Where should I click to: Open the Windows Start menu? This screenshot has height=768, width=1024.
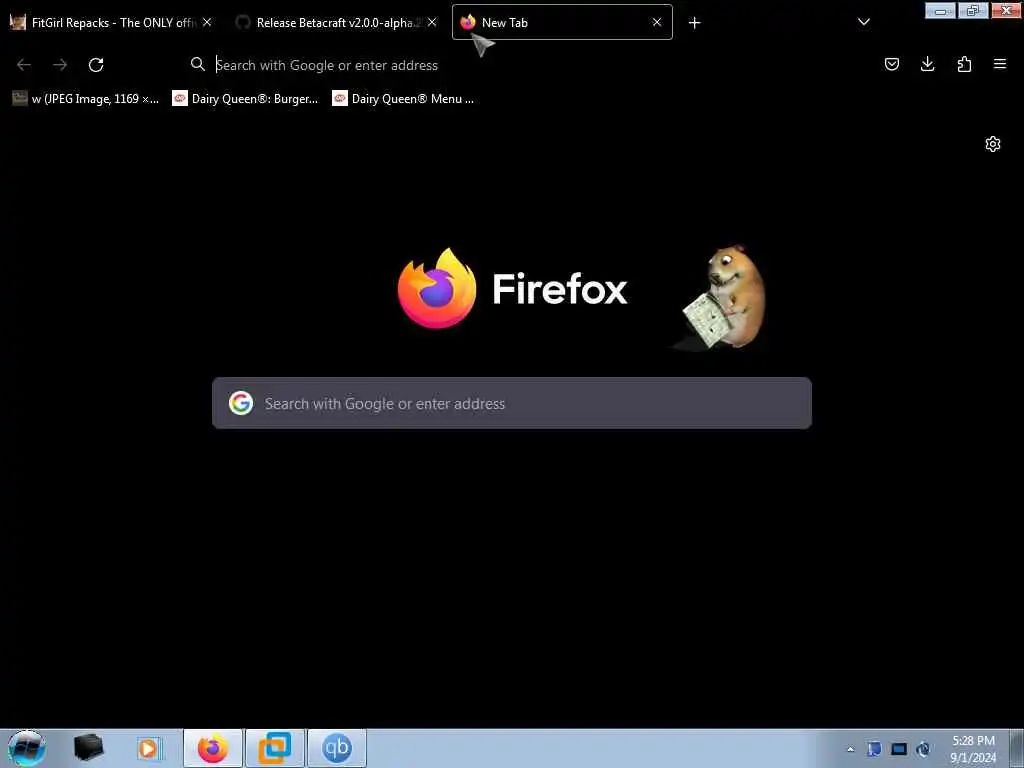click(x=26, y=748)
